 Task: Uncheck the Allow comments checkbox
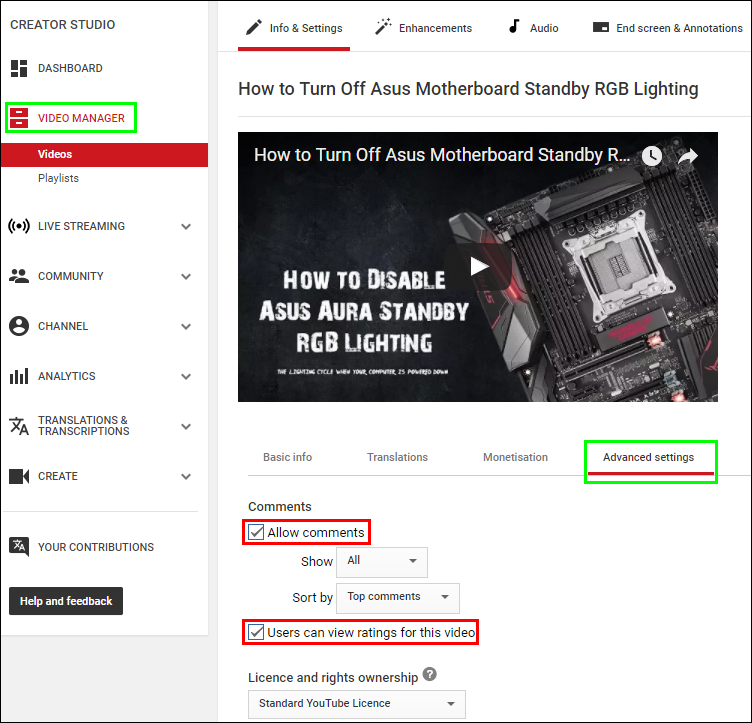[256, 532]
